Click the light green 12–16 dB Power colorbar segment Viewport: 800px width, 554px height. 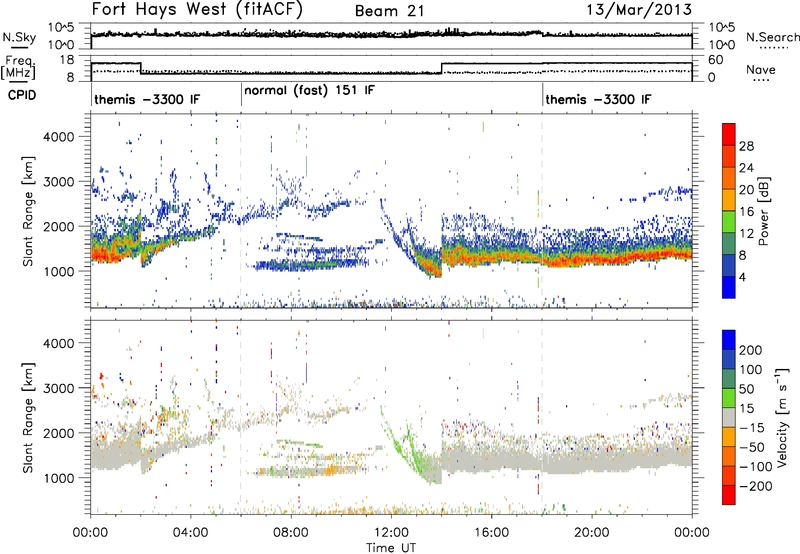point(729,221)
